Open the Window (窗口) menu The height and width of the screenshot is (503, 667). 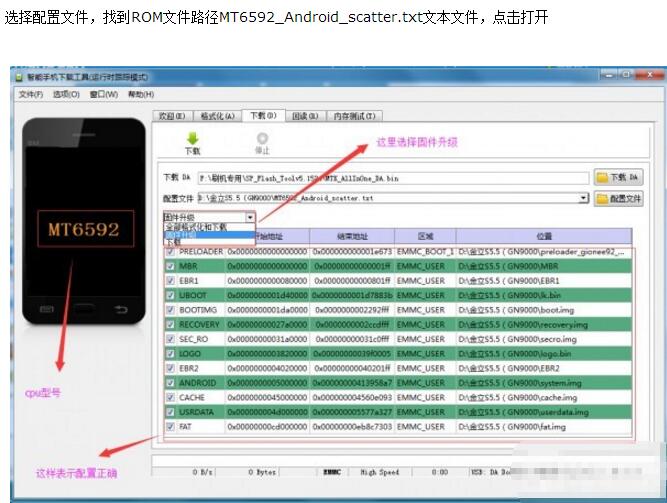[x=104, y=94]
